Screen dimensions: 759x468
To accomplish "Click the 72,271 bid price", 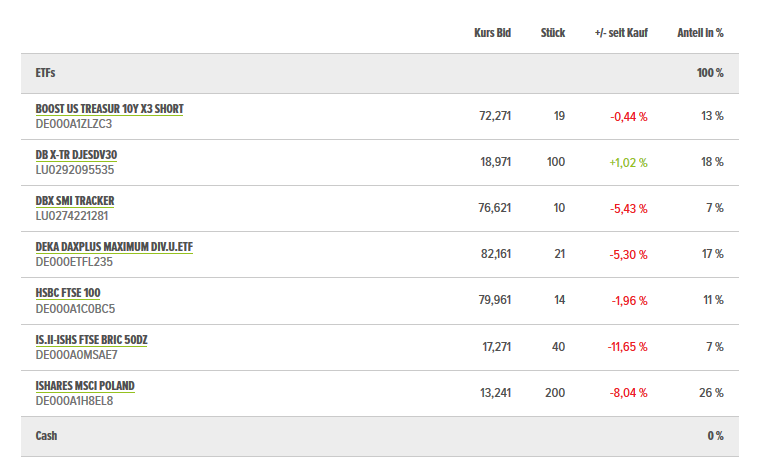I will tap(495, 116).
